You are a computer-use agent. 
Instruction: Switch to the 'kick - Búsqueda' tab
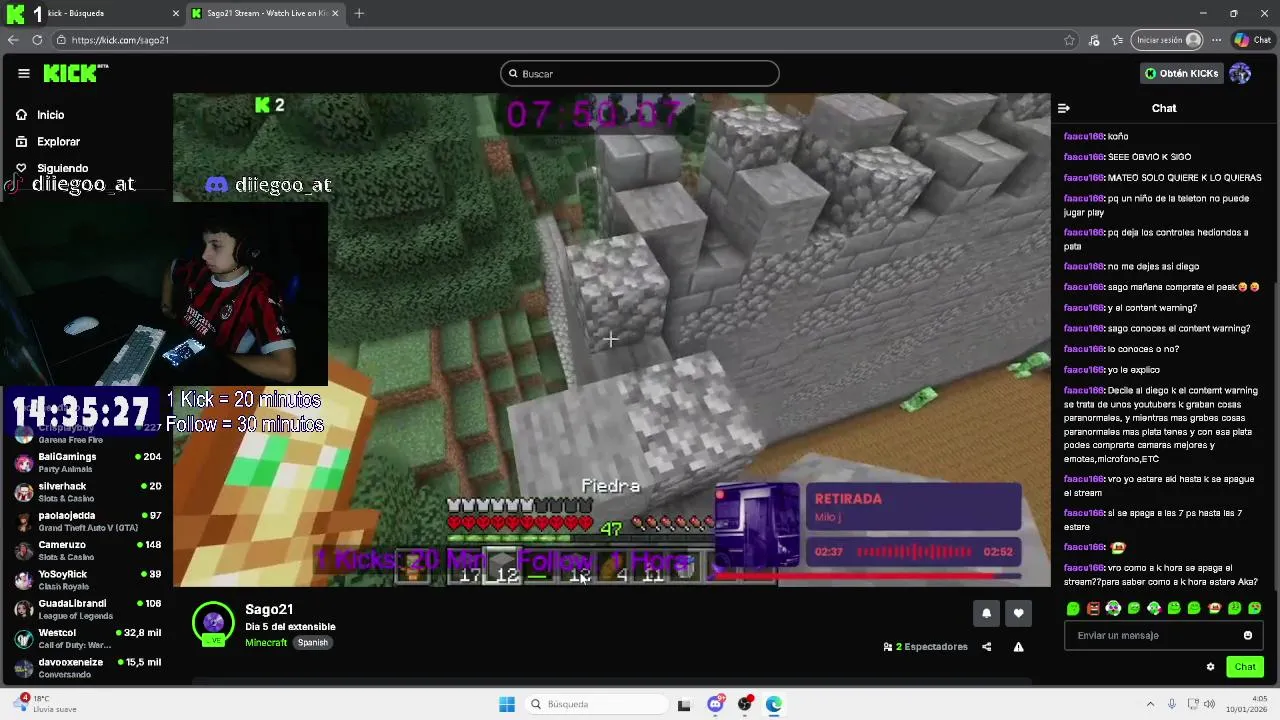(x=94, y=13)
